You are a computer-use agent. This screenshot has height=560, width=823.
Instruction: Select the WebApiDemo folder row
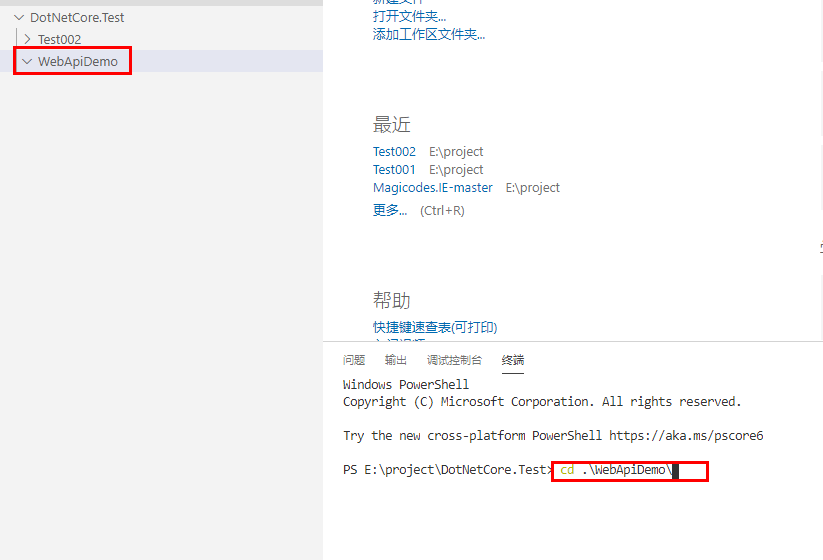click(161, 61)
